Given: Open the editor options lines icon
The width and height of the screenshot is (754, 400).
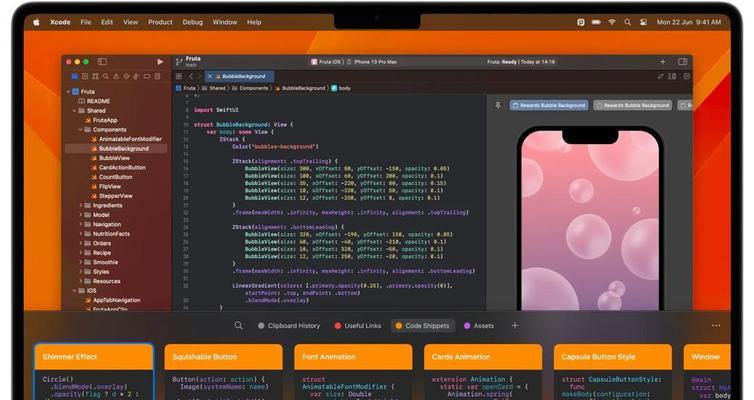Looking at the screenshot, I should click(672, 76).
